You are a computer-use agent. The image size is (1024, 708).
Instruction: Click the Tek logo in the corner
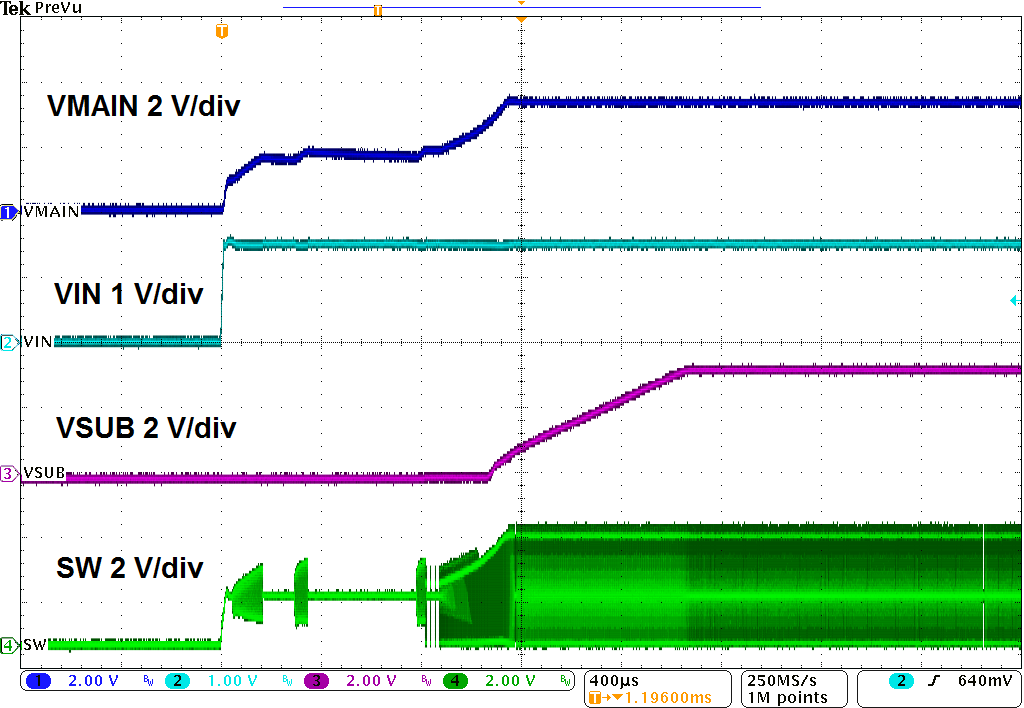15,8
